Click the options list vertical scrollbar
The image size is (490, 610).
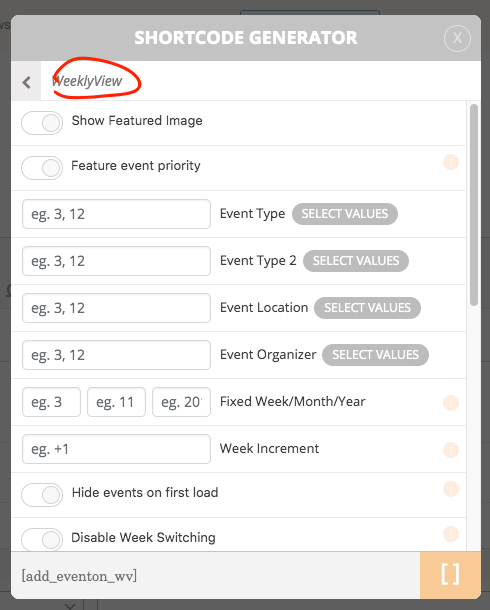pyautogui.click(x=474, y=205)
